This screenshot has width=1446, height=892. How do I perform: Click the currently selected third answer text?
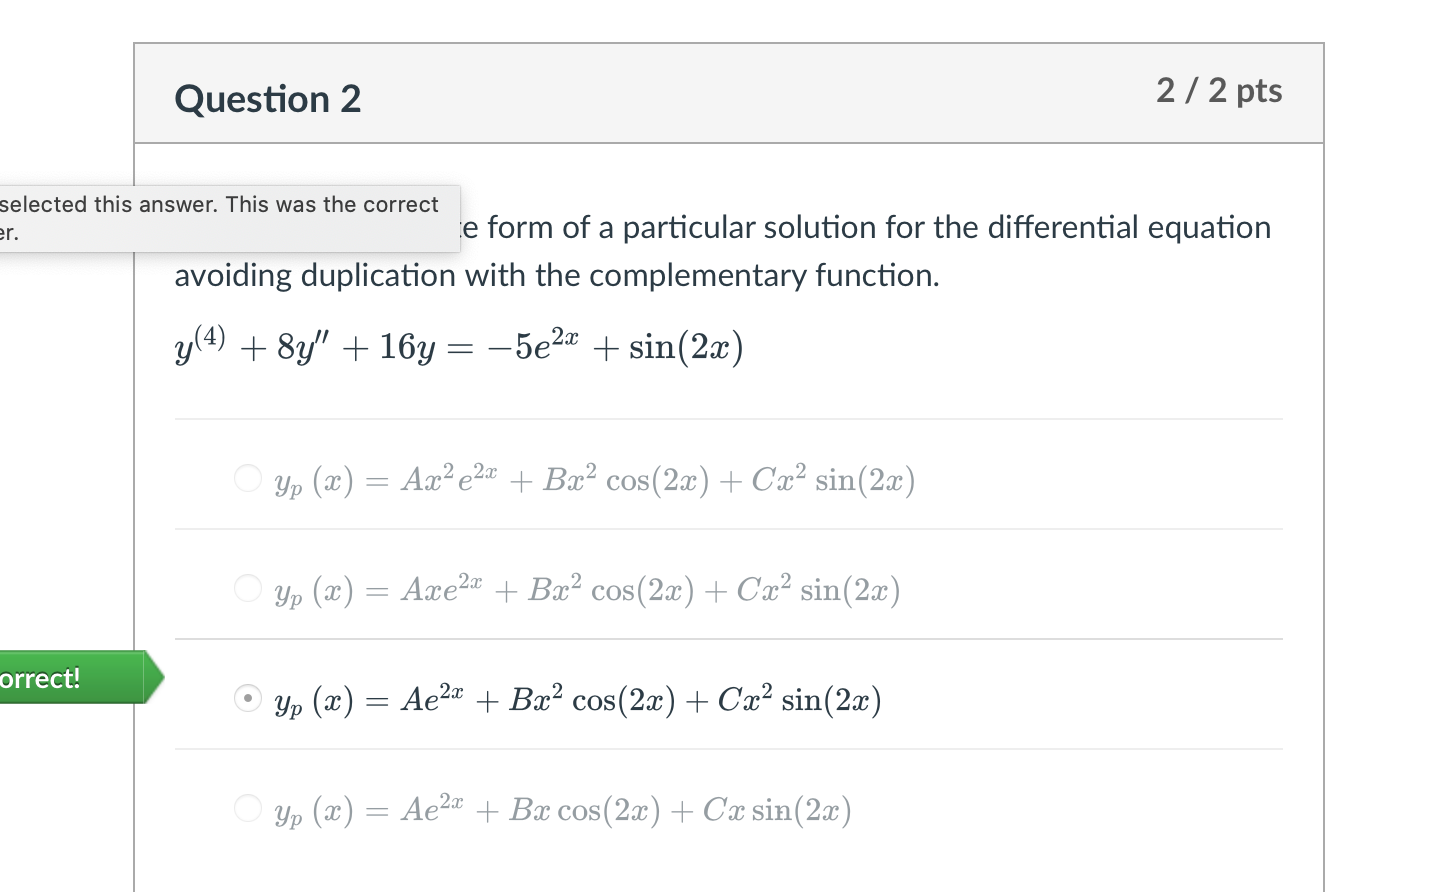(577, 700)
